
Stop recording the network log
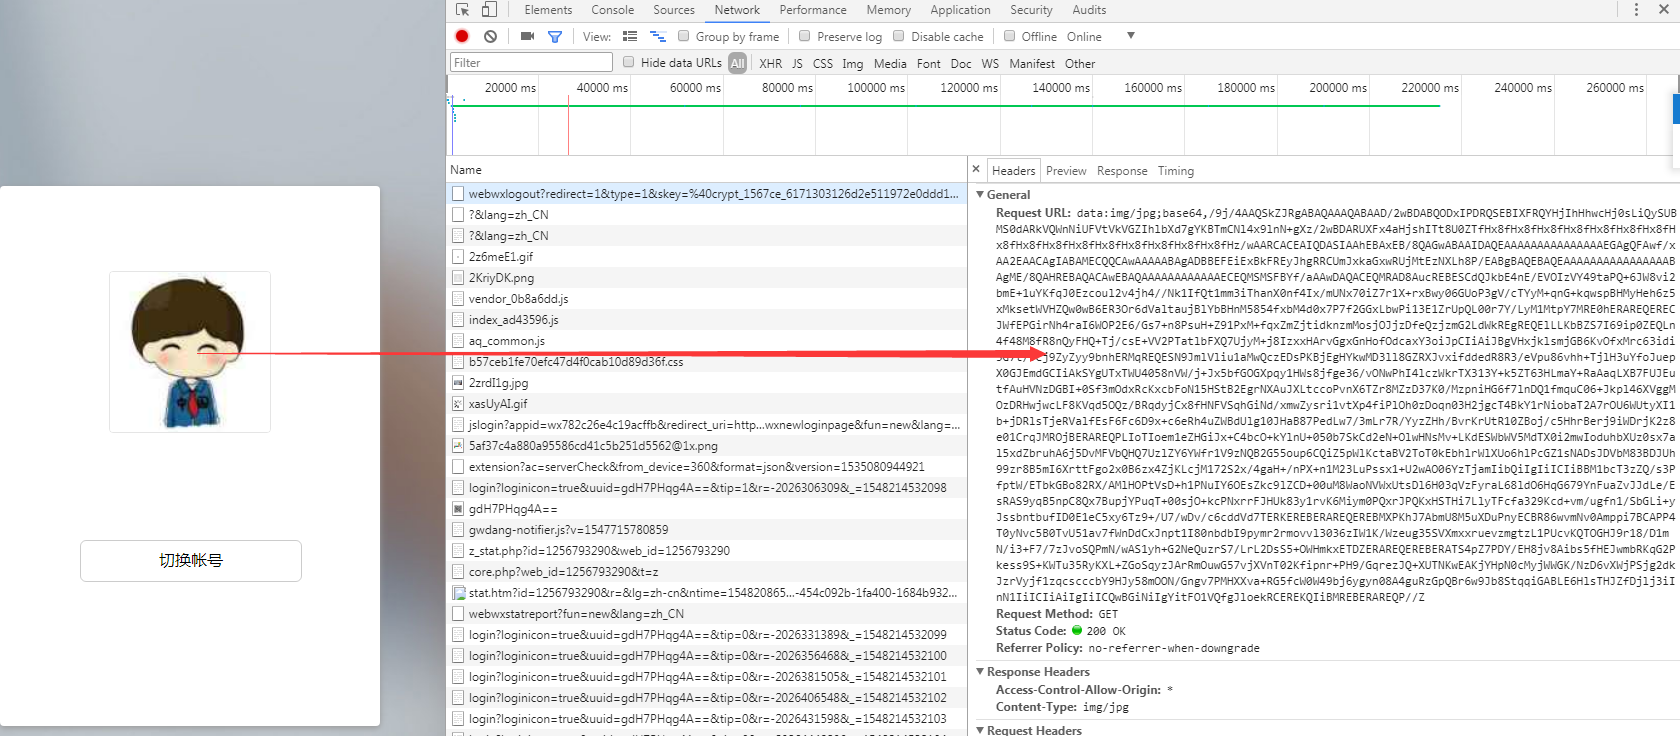tap(462, 36)
